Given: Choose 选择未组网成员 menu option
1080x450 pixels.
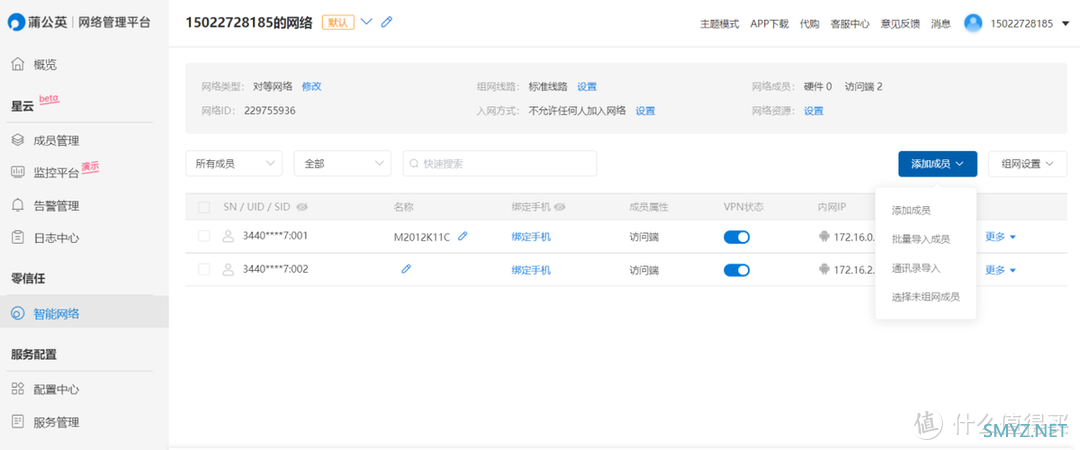Looking at the screenshot, I should pyautogui.click(x=926, y=298).
